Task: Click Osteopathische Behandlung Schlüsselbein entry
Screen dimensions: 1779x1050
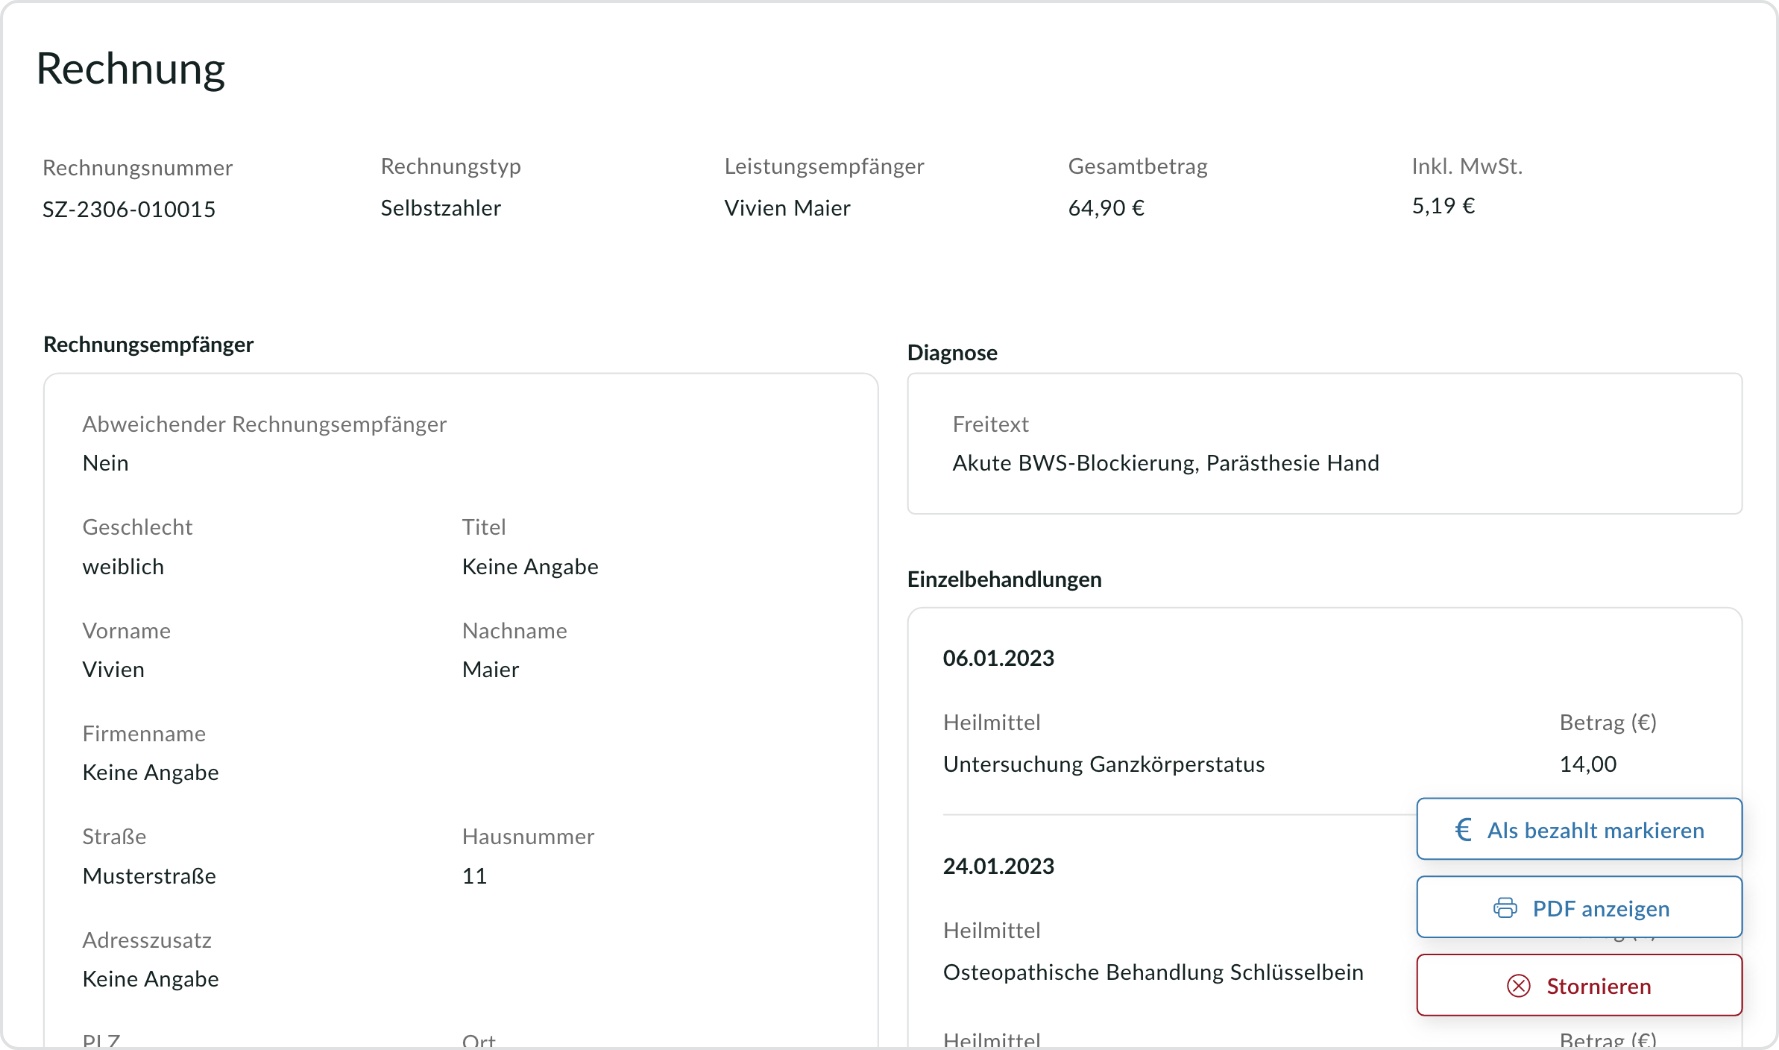Action: [1153, 972]
